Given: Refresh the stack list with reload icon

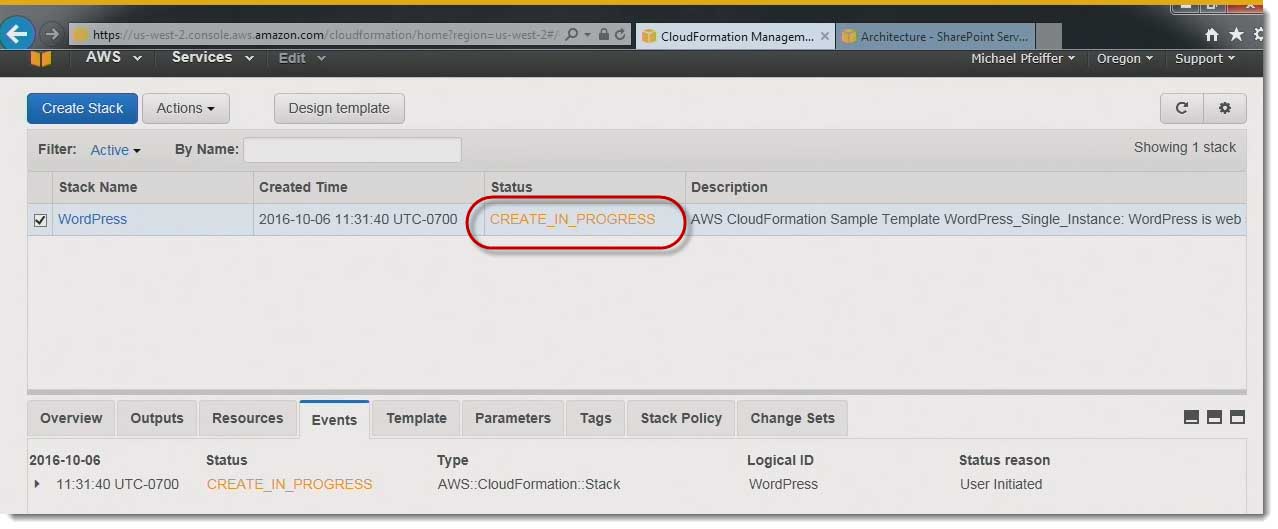Looking at the screenshot, I should point(1181,109).
